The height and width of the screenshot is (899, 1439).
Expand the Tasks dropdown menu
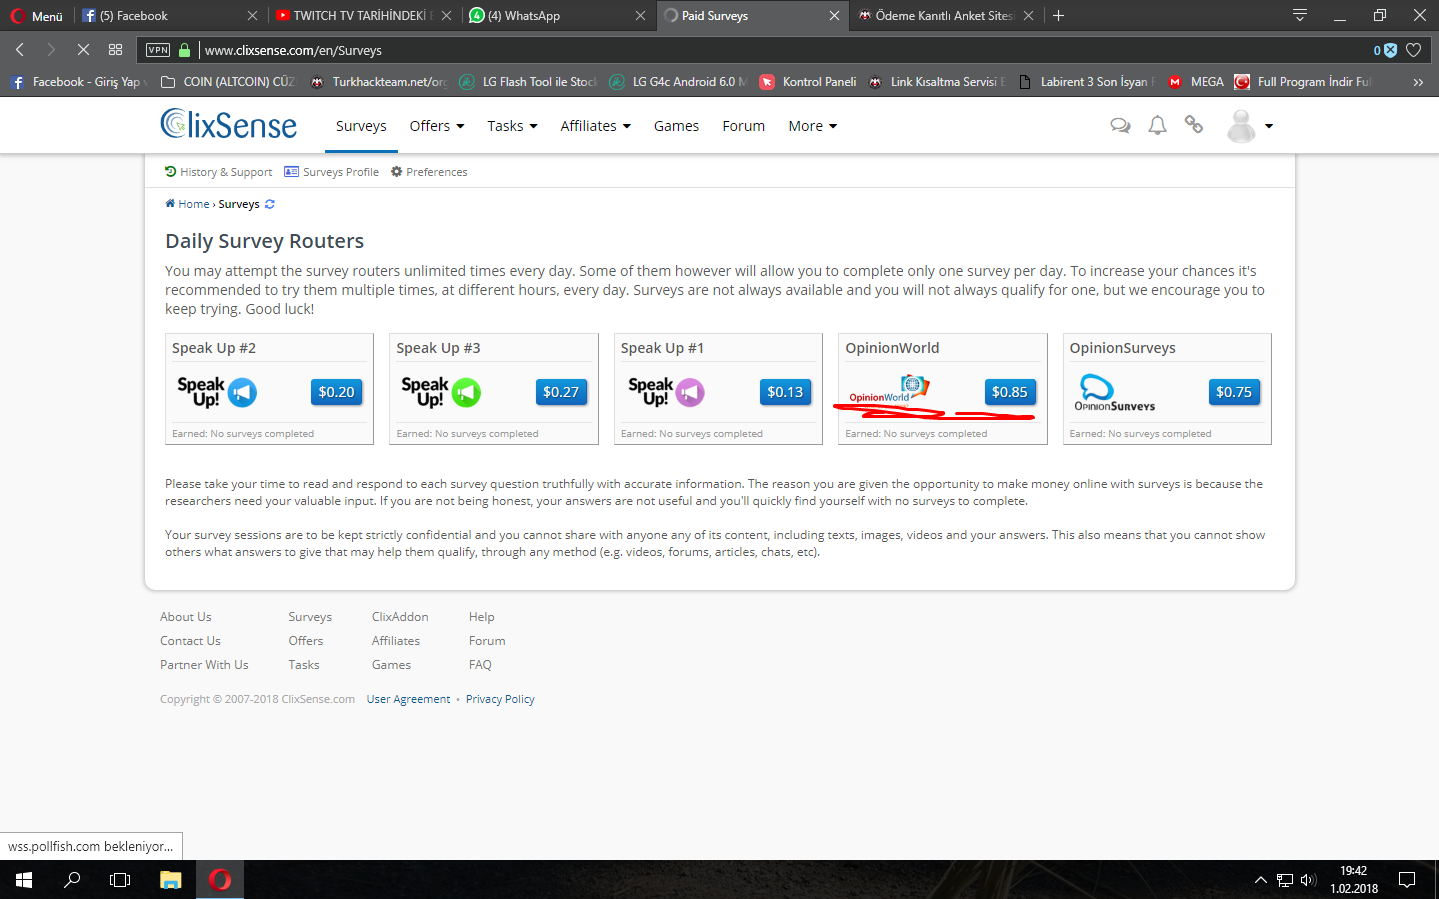tap(512, 126)
